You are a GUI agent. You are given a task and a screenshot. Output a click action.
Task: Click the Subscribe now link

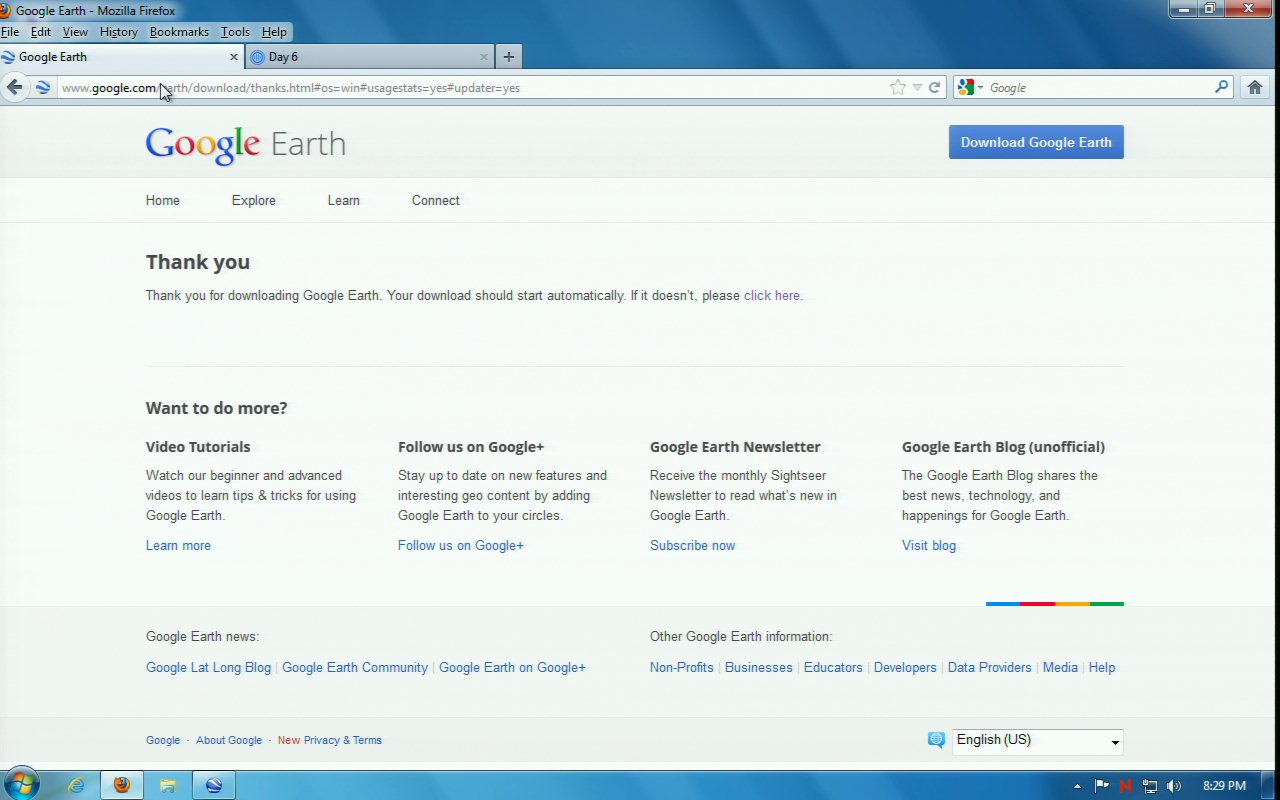click(x=692, y=546)
